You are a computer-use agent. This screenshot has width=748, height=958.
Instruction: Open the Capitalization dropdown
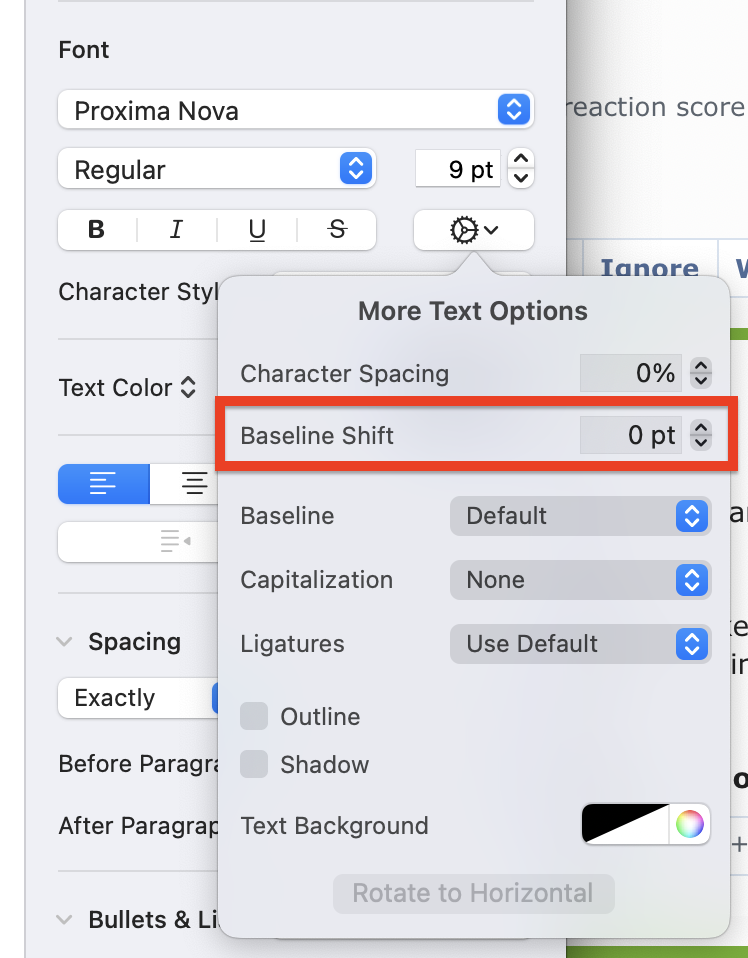click(580, 580)
